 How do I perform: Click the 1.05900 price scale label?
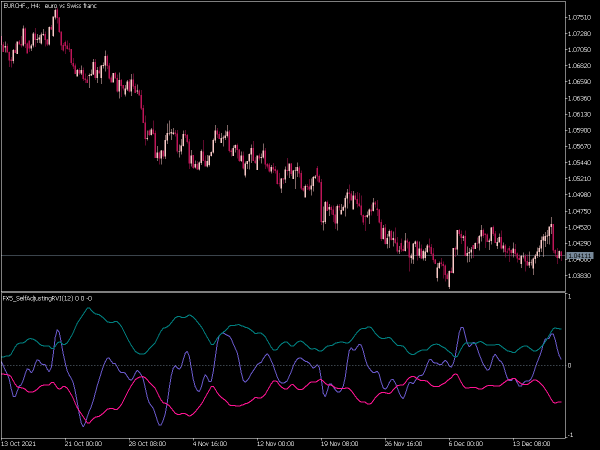(x=579, y=130)
